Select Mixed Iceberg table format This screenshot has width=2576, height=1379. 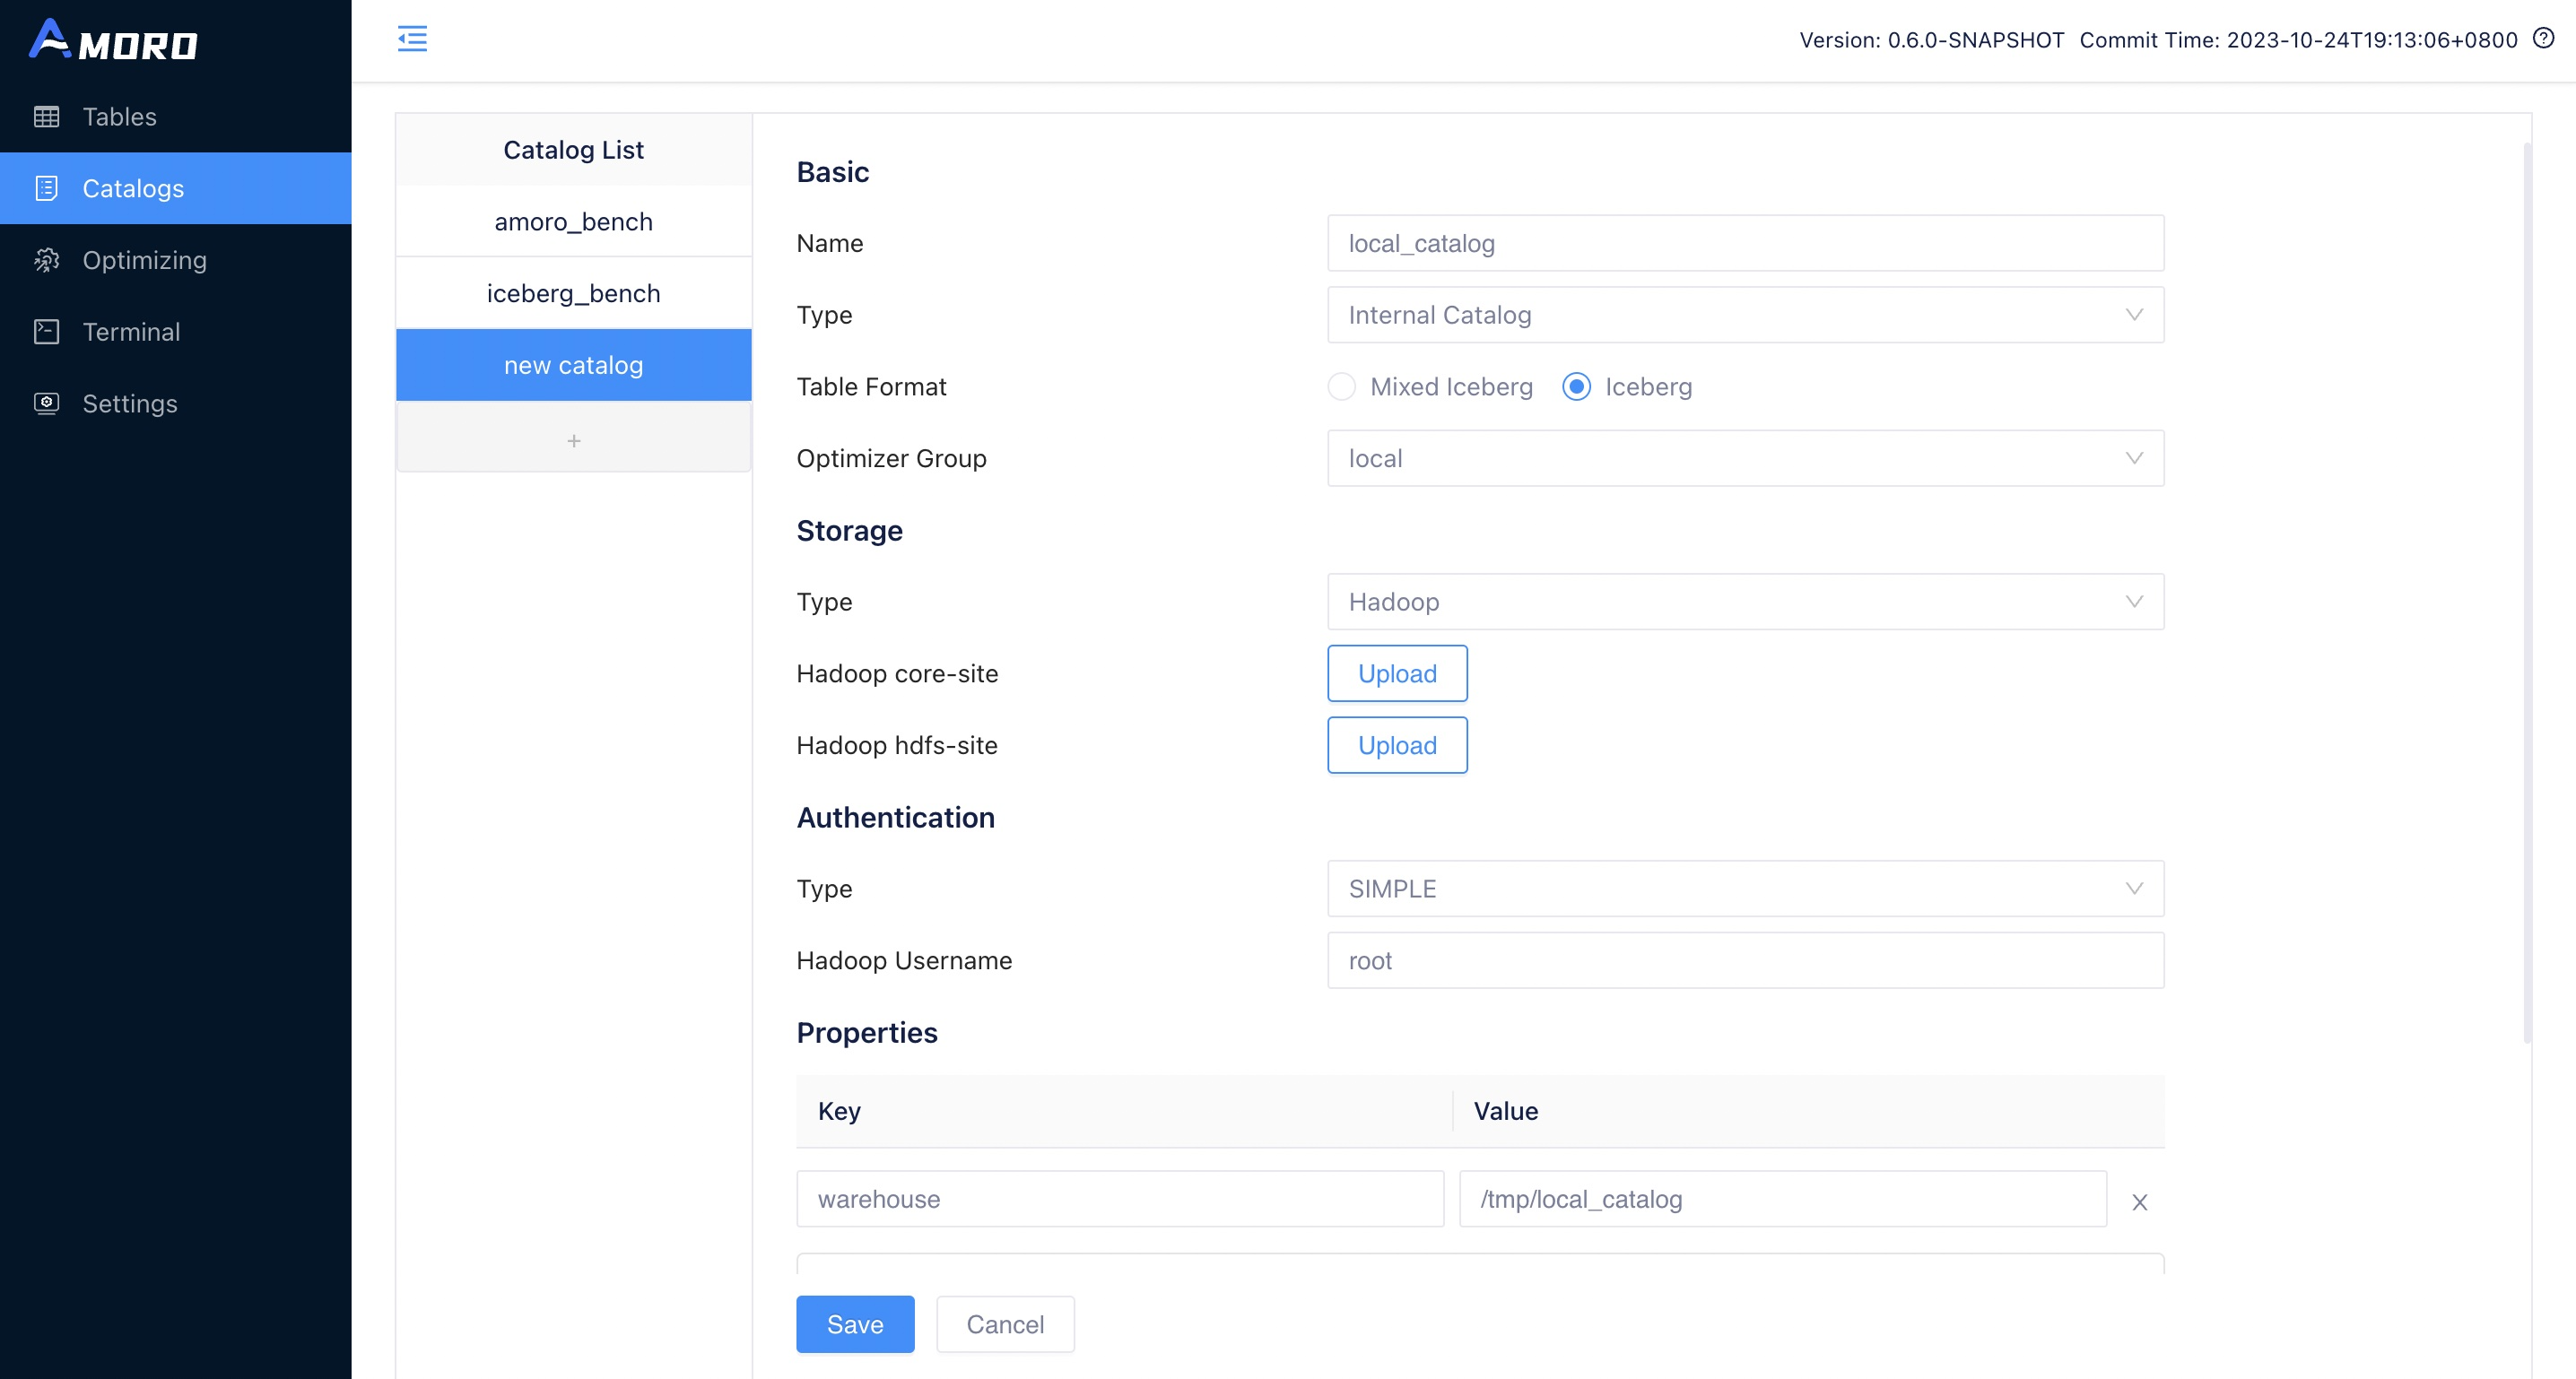coord(1342,386)
